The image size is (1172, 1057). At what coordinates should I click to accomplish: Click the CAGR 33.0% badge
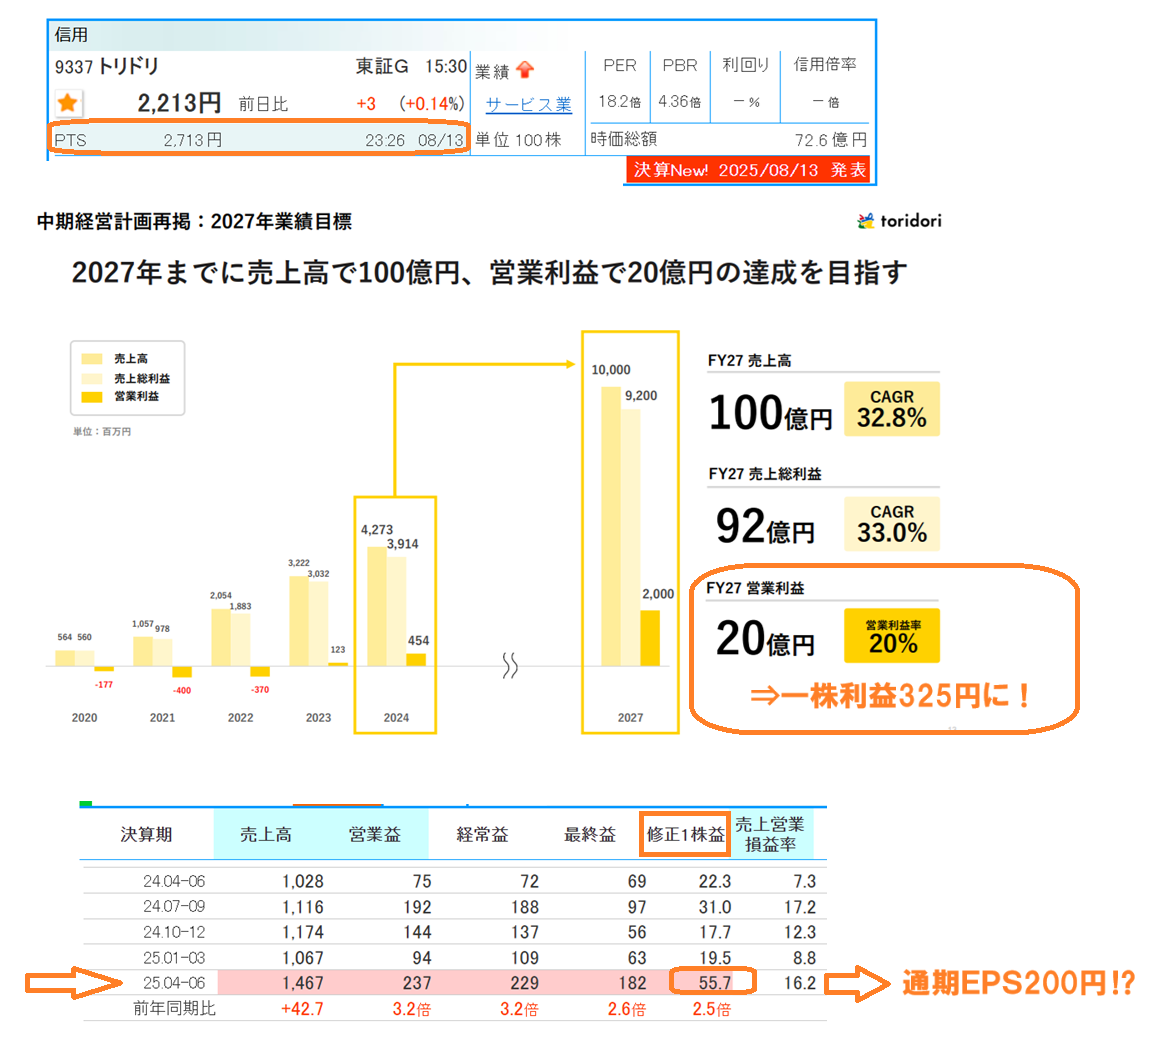[x=891, y=523]
